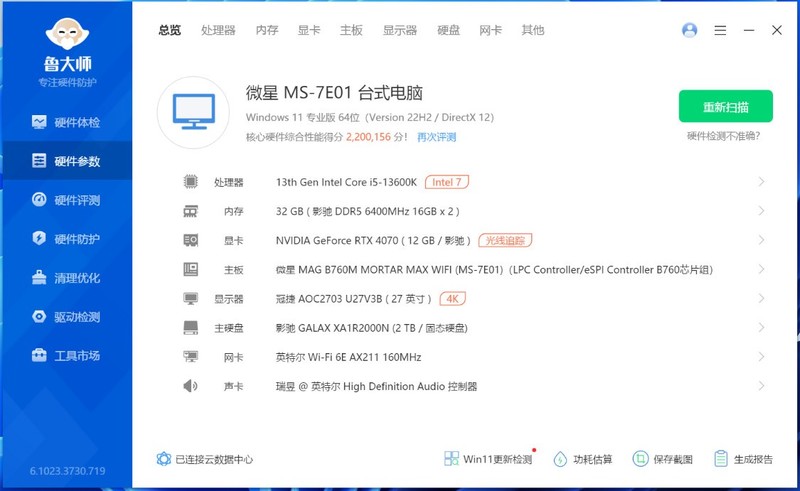Viewport: 800px width, 491px height.
Task: Open the 其他 tab
Action: pyautogui.click(x=533, y=30)
